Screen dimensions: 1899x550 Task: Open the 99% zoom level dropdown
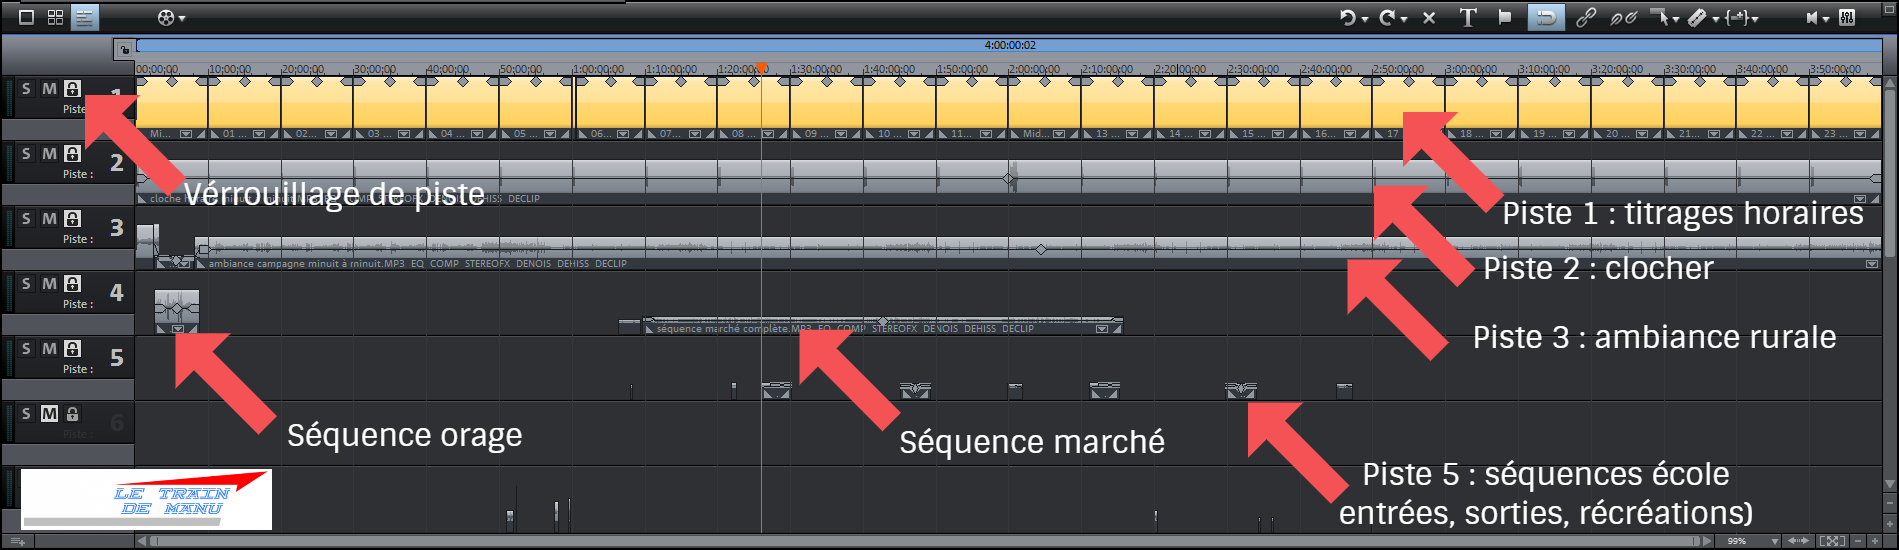(x=1774, y=541)
